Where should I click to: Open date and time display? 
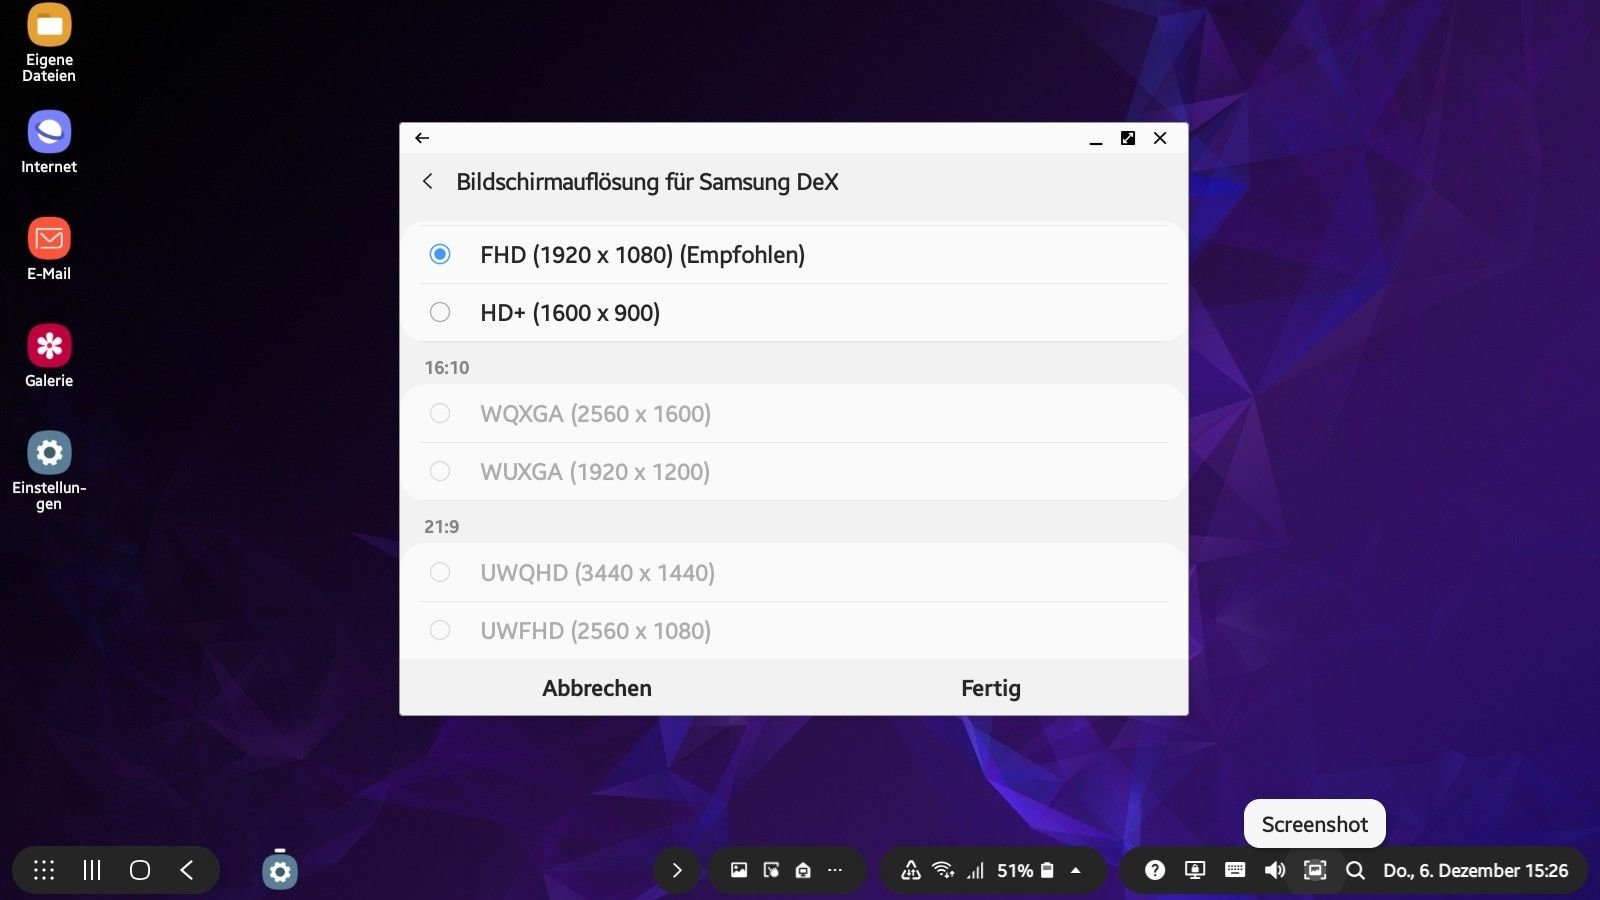(x=1475, y=871)
